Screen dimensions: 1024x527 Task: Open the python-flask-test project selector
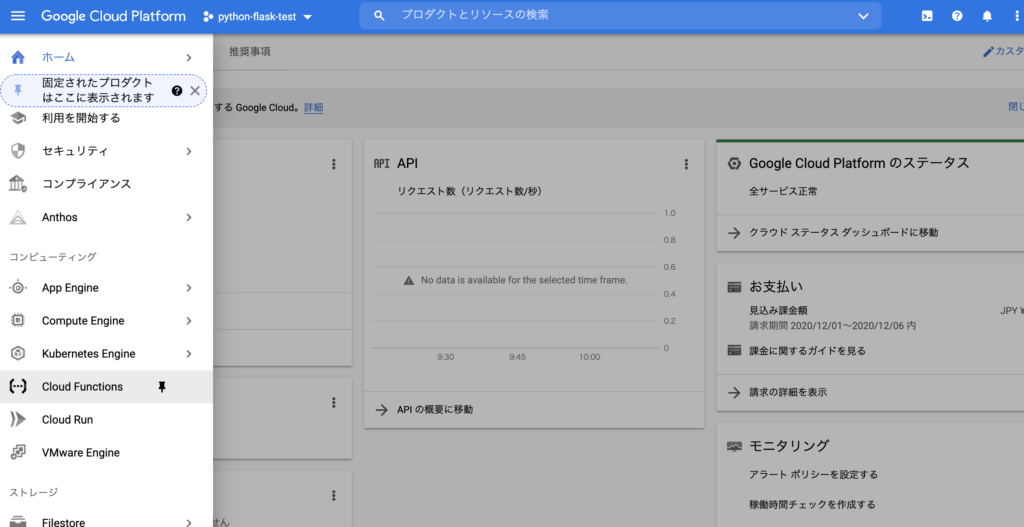[258, 17]
